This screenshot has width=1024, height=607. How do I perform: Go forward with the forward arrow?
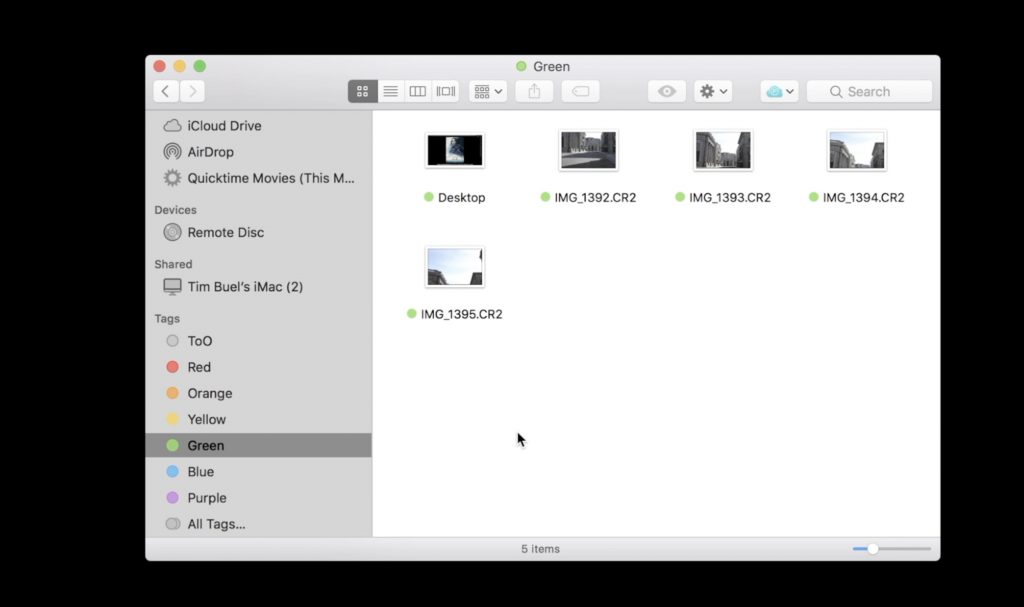click(192, 91)
